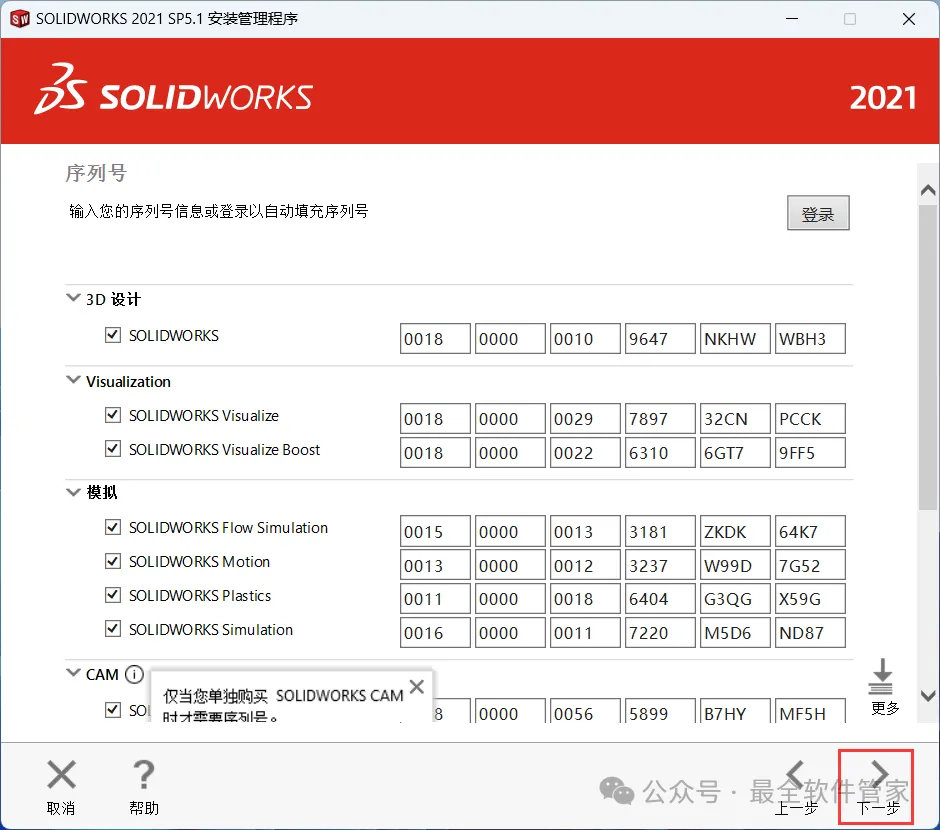
Task: Click Simulation serial field containing ND87
Action: point(810,632)
